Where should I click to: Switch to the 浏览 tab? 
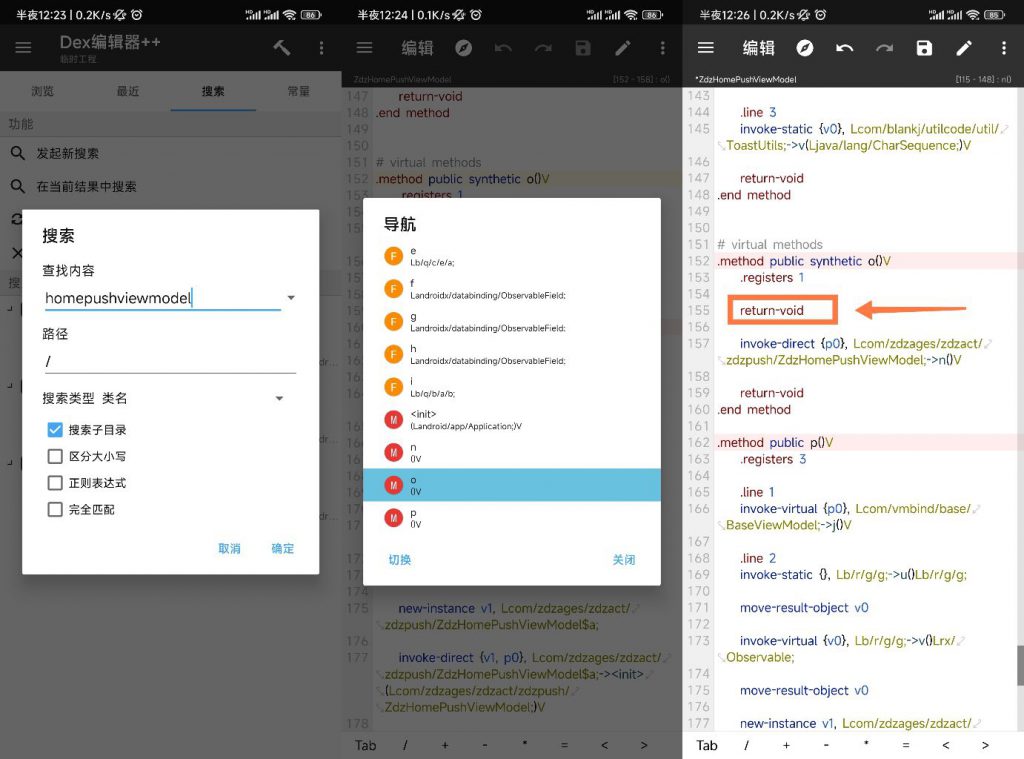(x=42, y=91)
